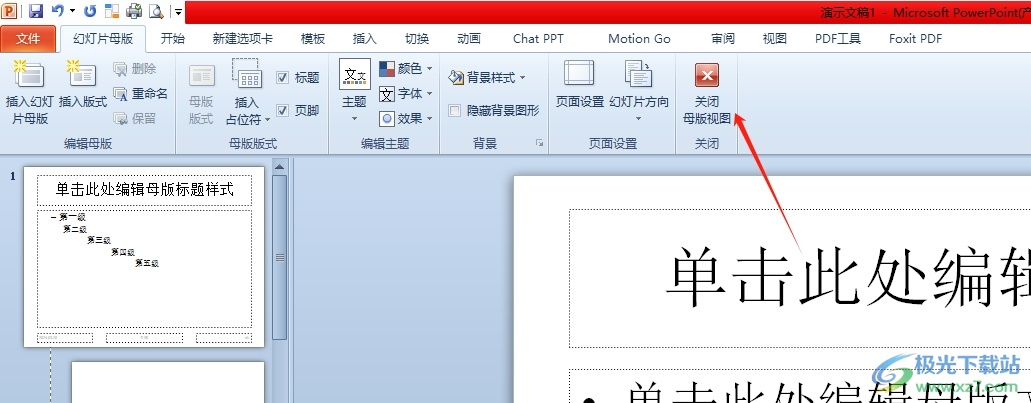Open the 字体 theme fonts menu

(x=407, y=93)
